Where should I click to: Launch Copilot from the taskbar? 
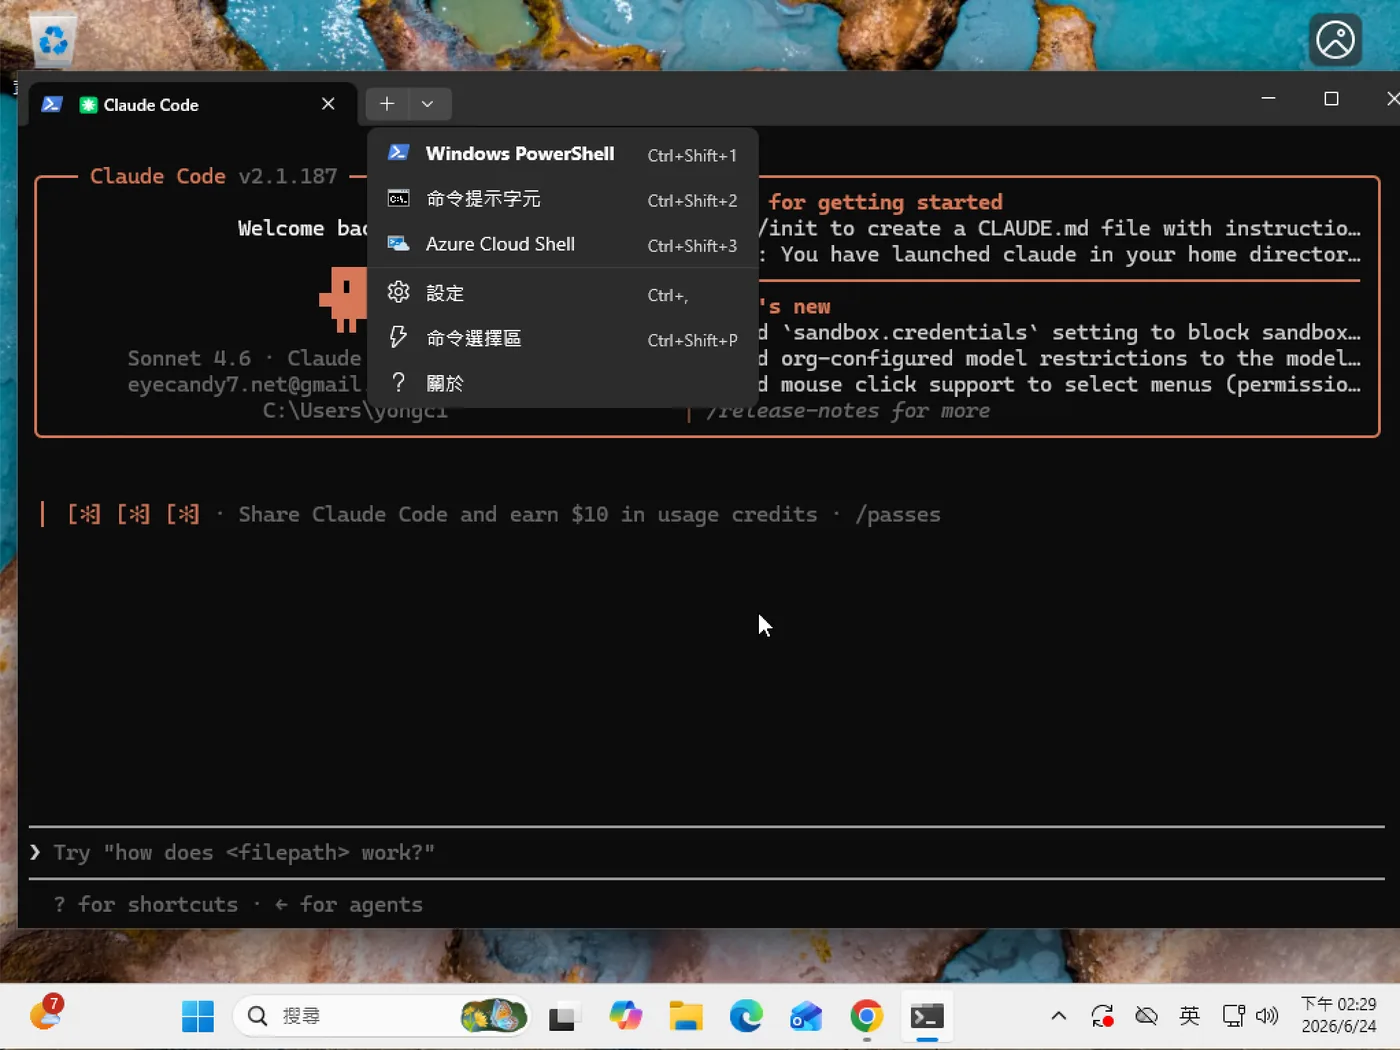[626, 1016]
